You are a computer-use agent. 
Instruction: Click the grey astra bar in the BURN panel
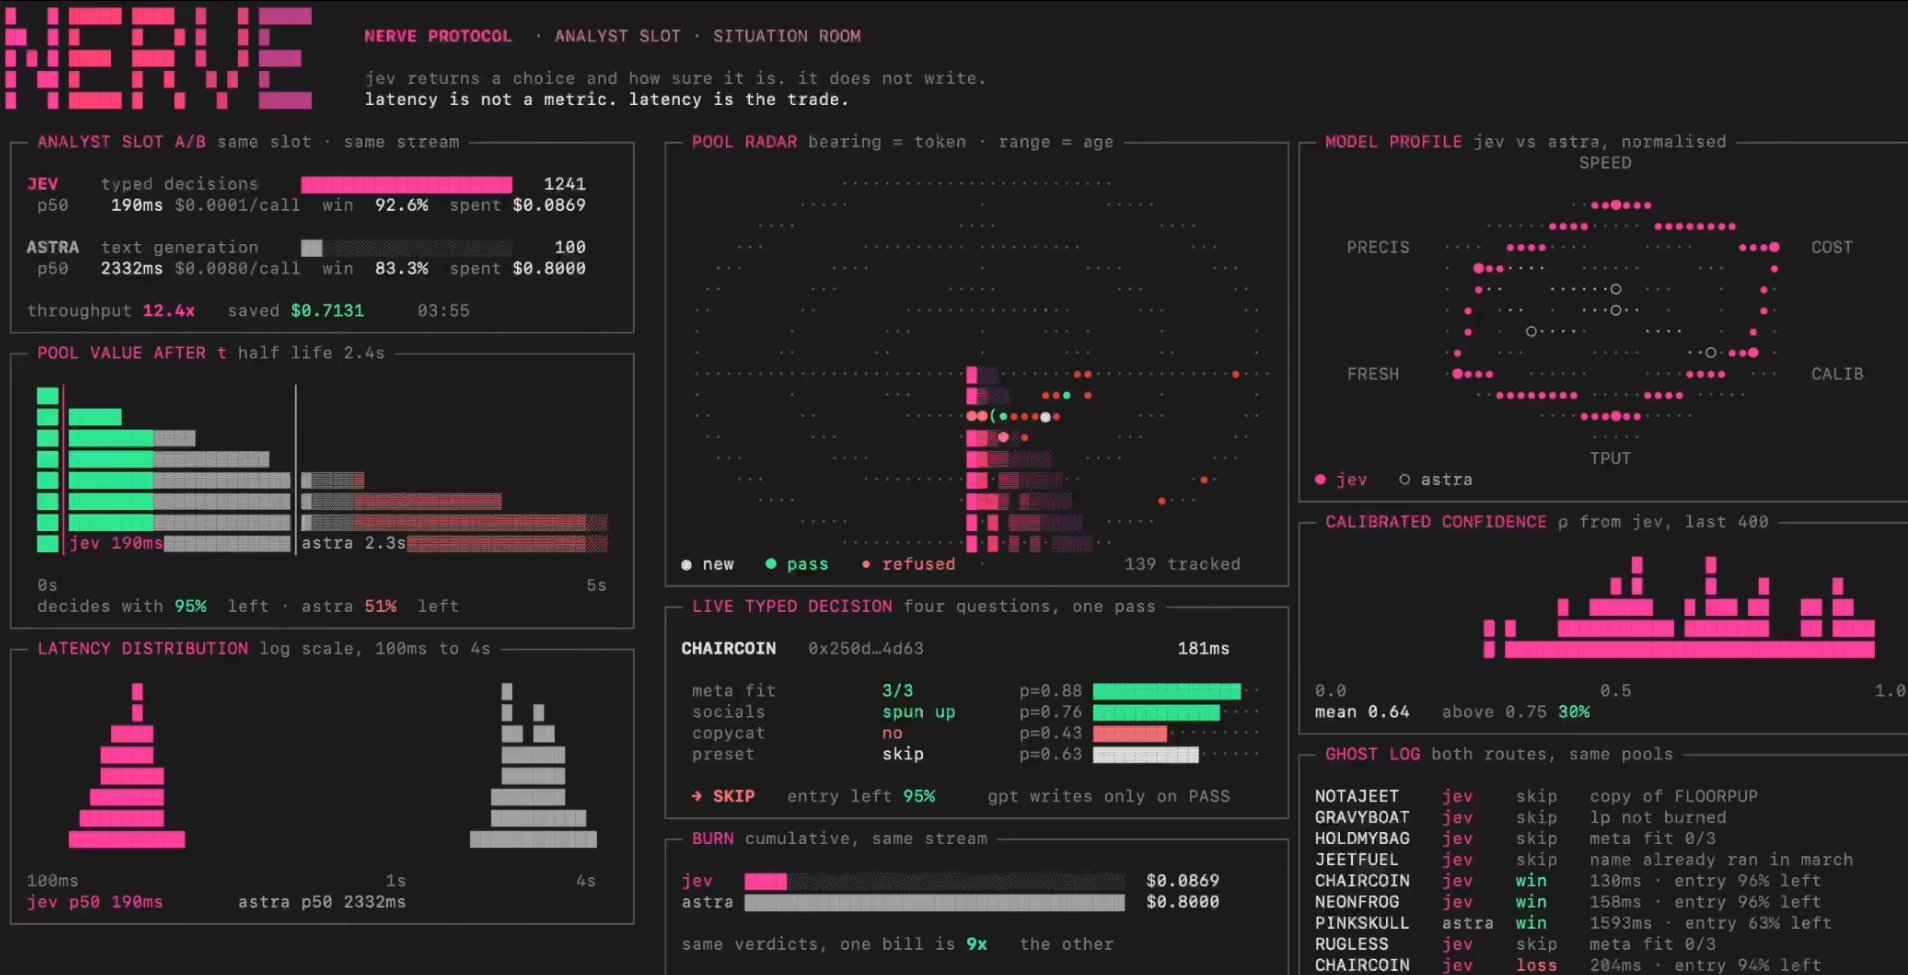tap(935, 902)
